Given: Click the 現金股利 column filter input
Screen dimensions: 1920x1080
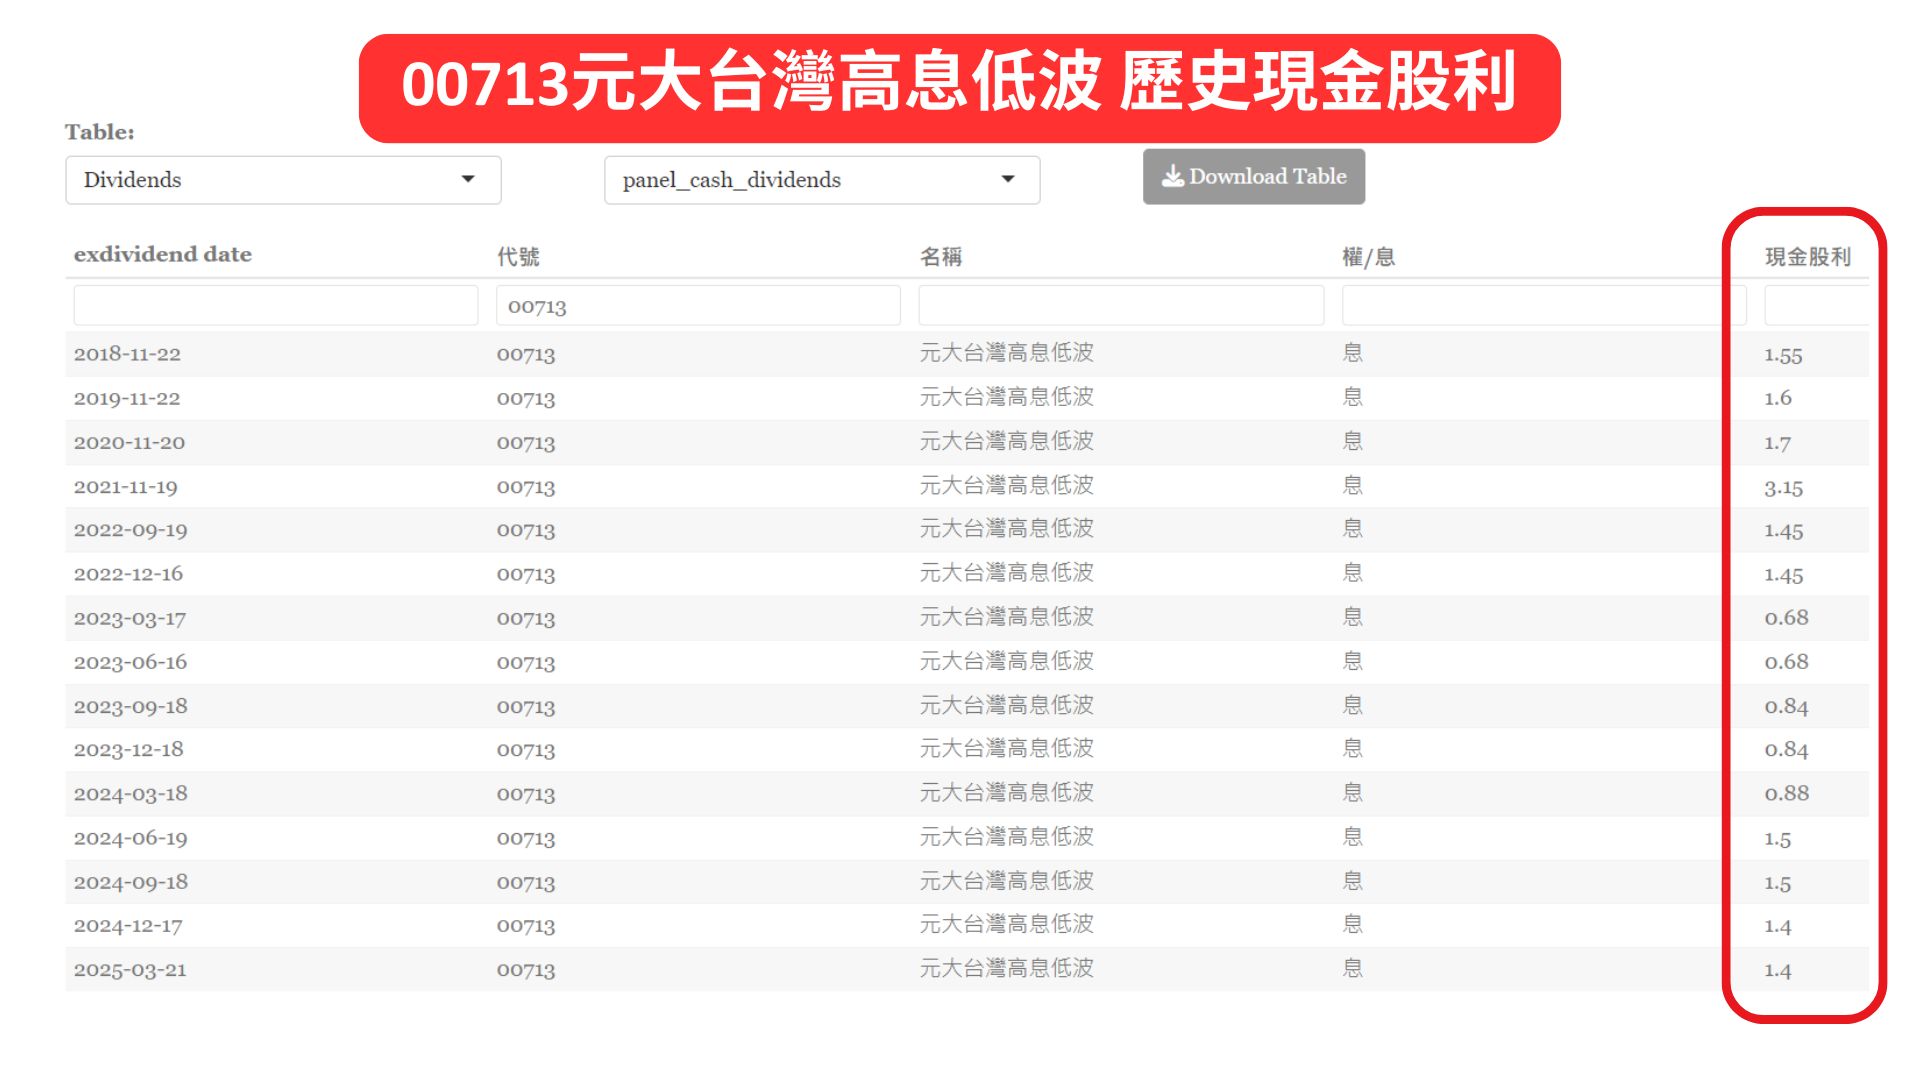Looking at the screenshot, I should coord(1815,306).
